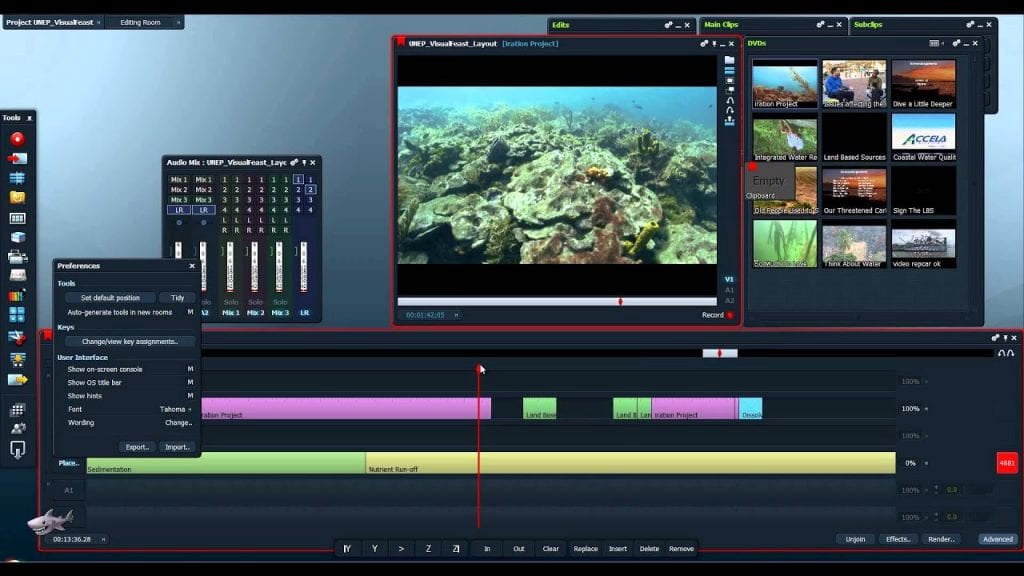Screen dimensions: 1024x576
Task: Open the blue four-tile grid tool
Action: click(x=17, y=315)
